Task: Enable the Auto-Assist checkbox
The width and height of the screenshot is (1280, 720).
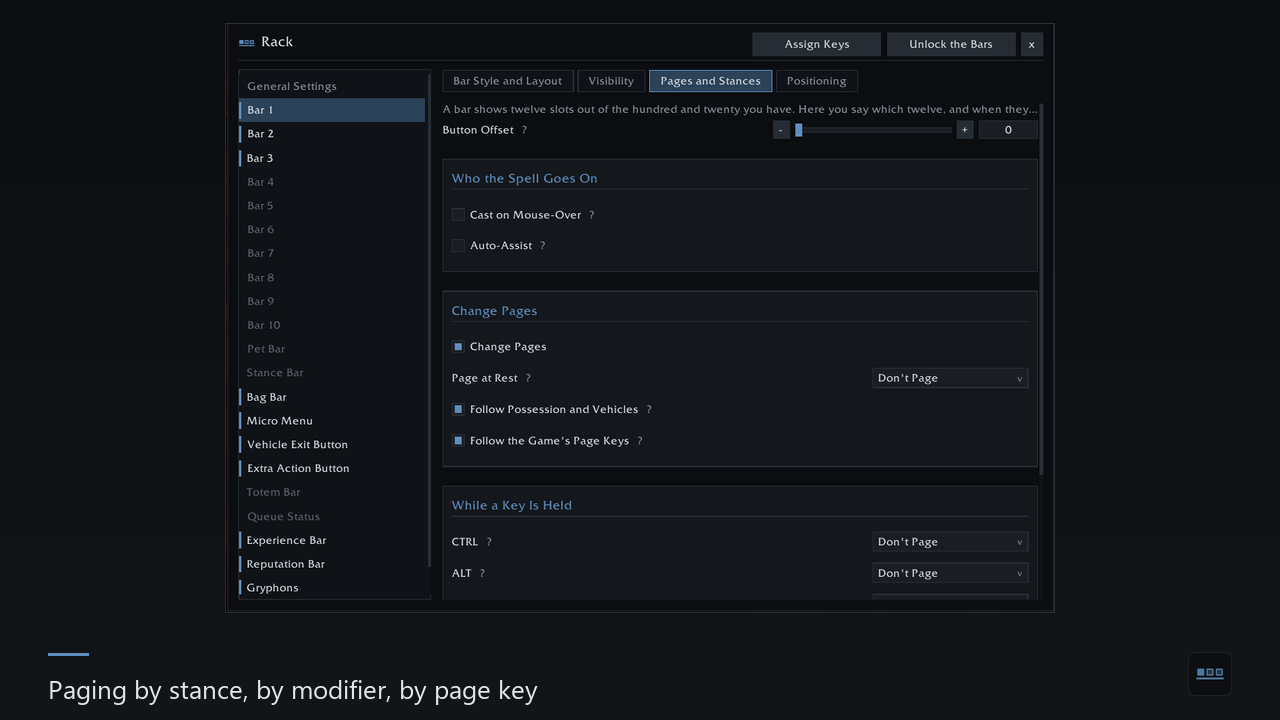Action: click(x=458, y=246)
